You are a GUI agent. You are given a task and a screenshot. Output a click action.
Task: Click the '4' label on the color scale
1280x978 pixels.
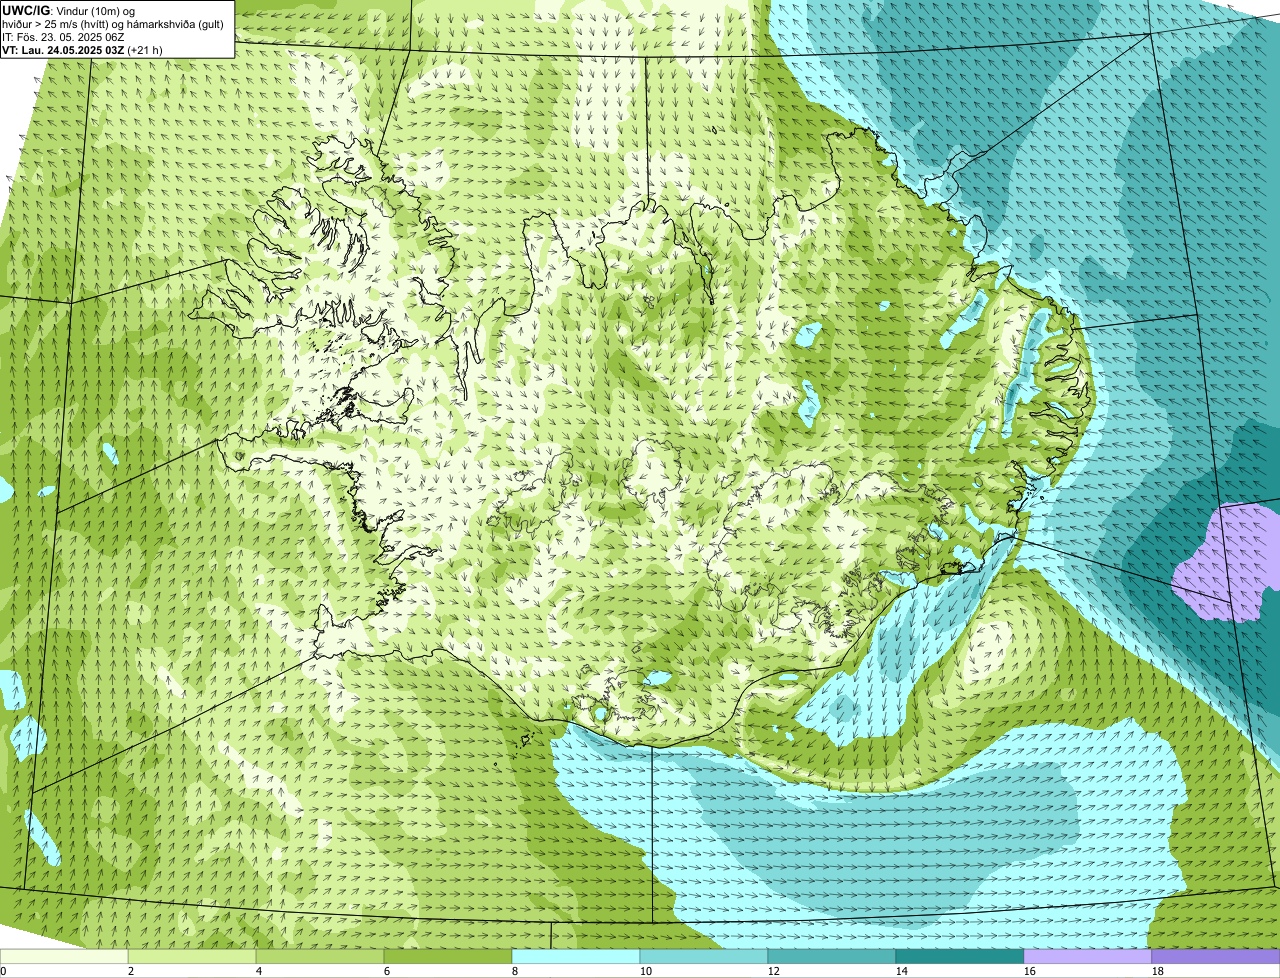(258, 971)
